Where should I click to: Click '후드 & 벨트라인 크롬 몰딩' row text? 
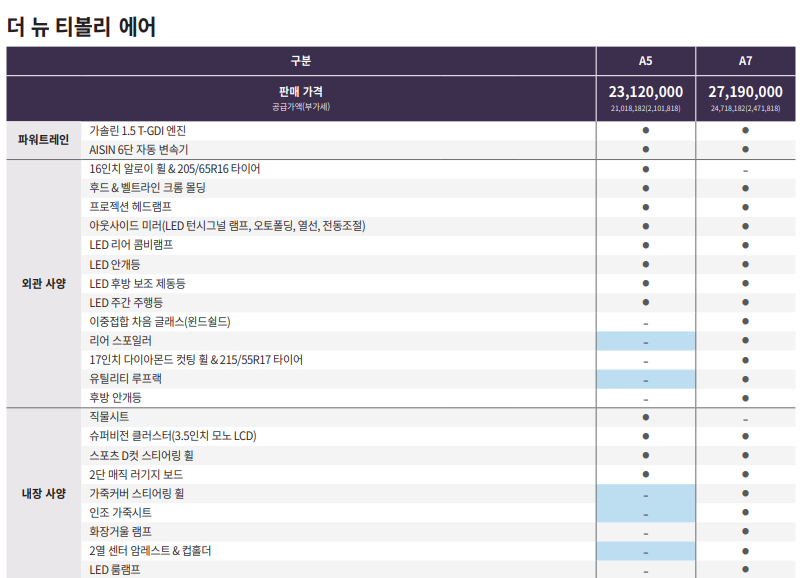pyautogui.click(x=147, y=188)
